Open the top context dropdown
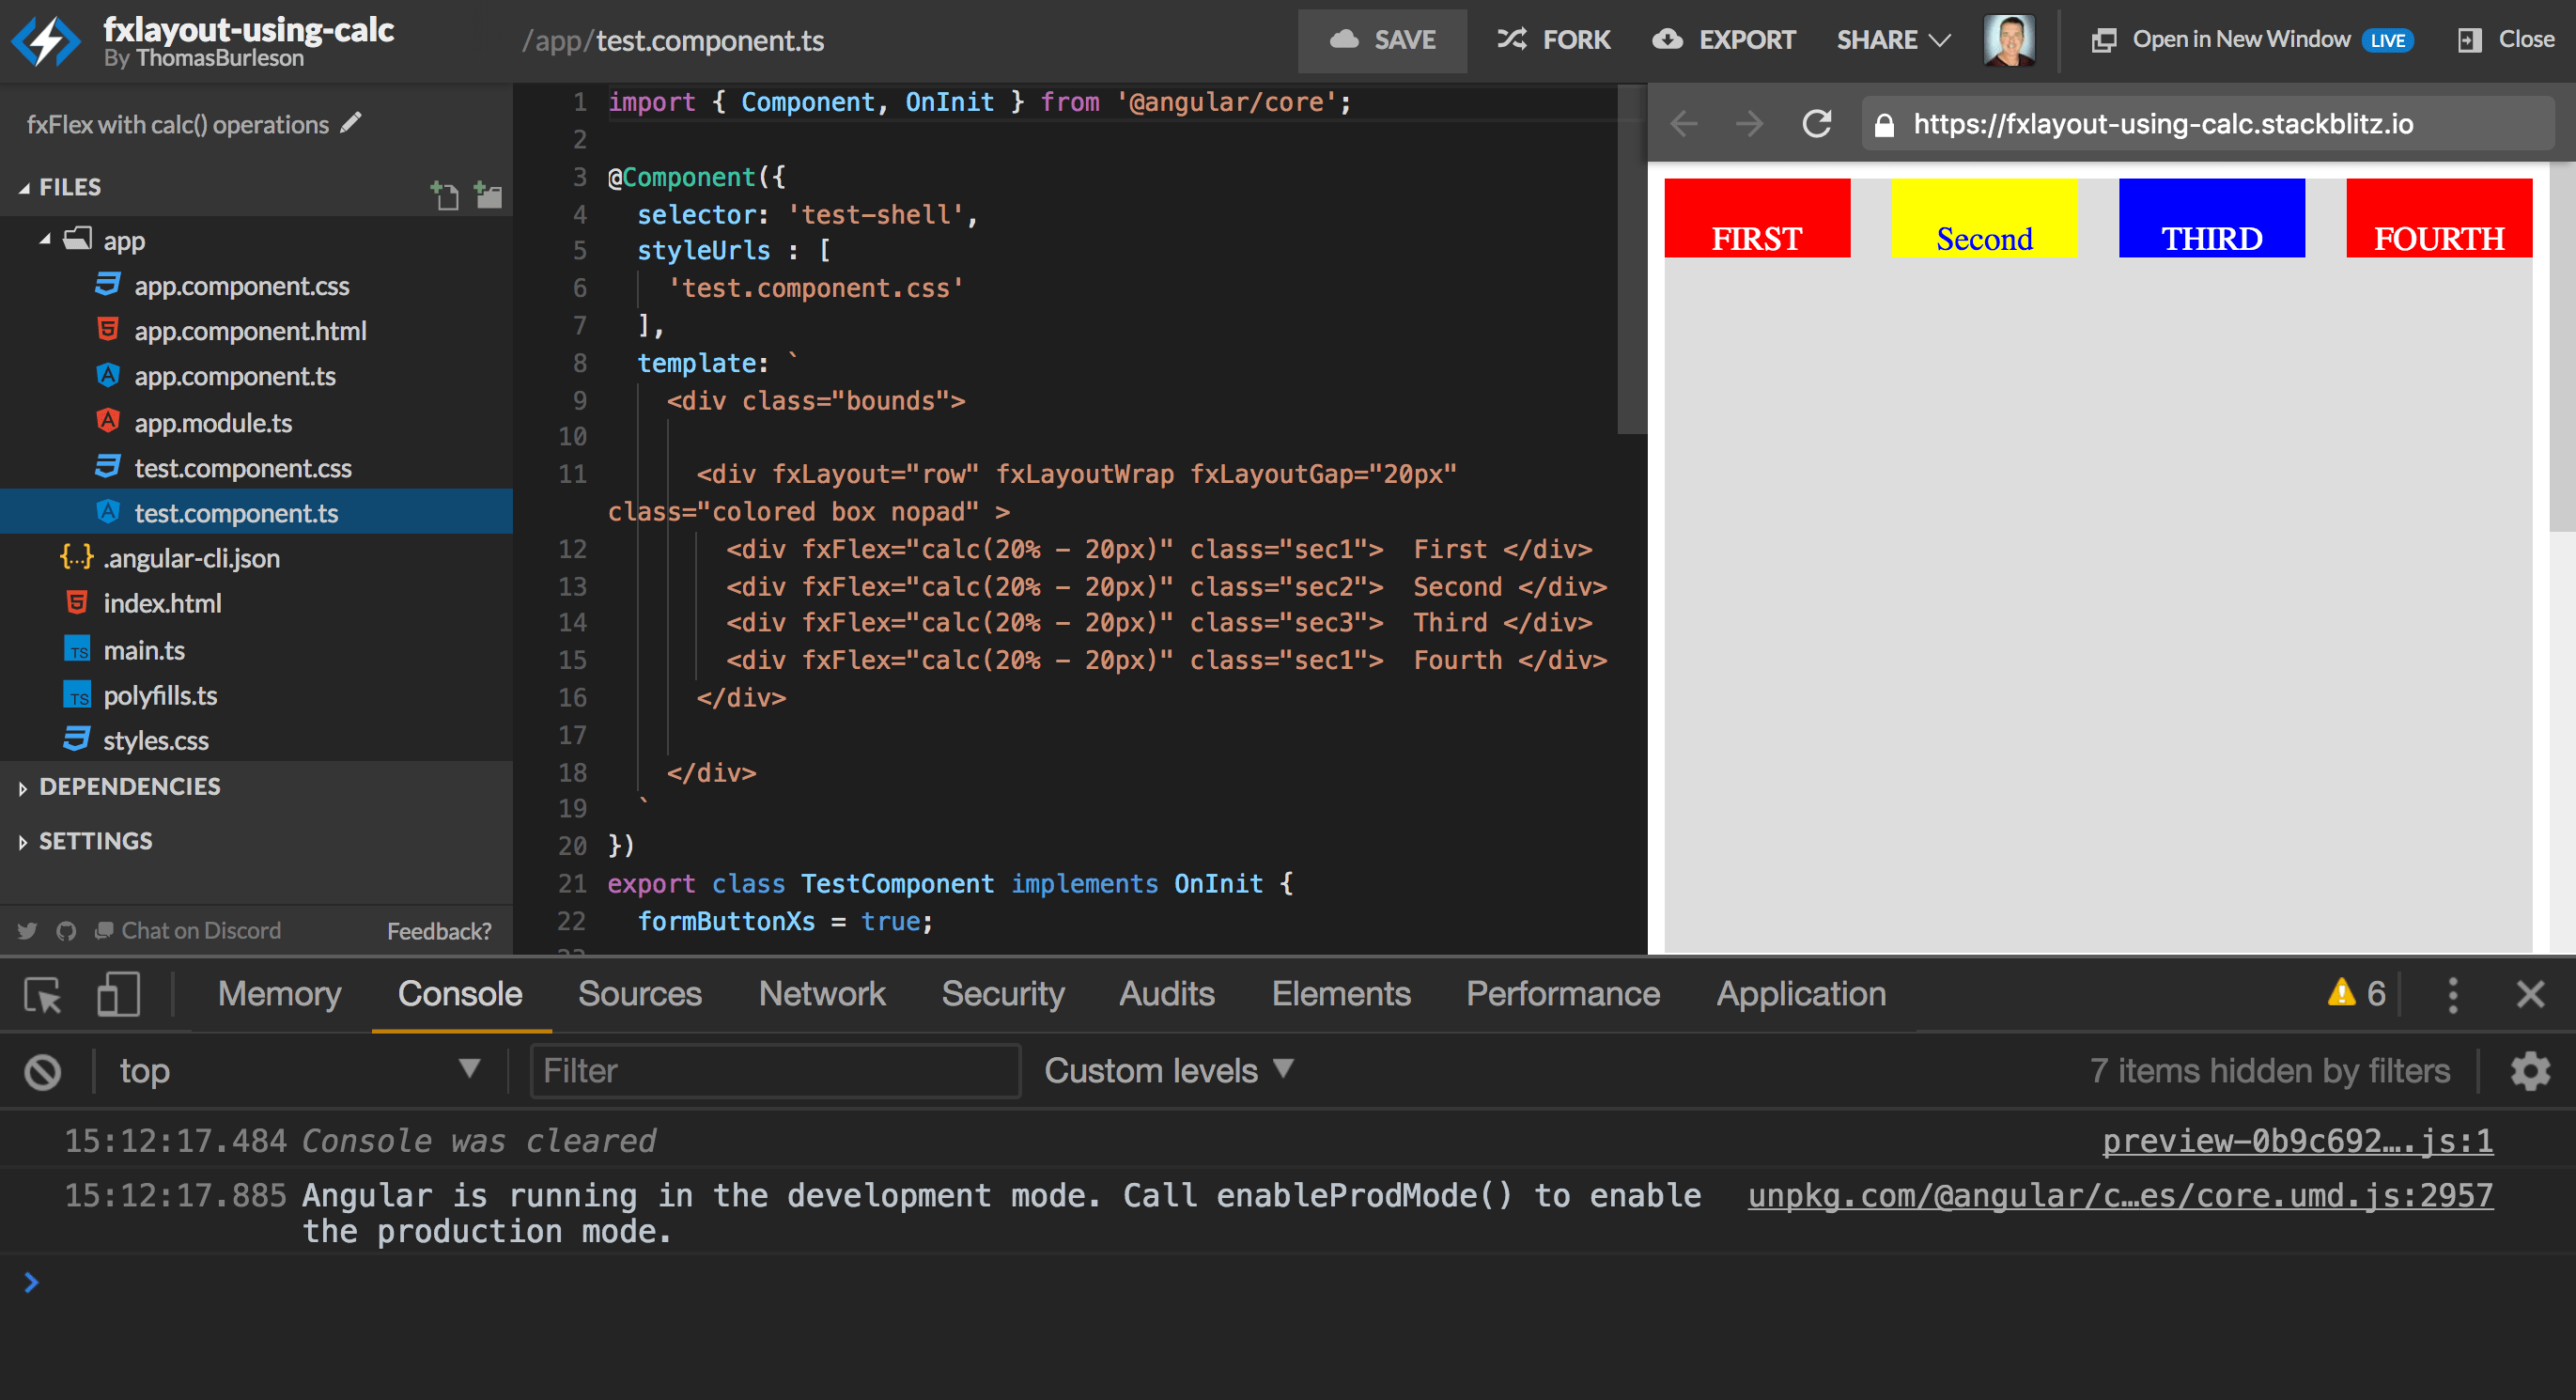 pyautogui.click(x=299, y=1071)
